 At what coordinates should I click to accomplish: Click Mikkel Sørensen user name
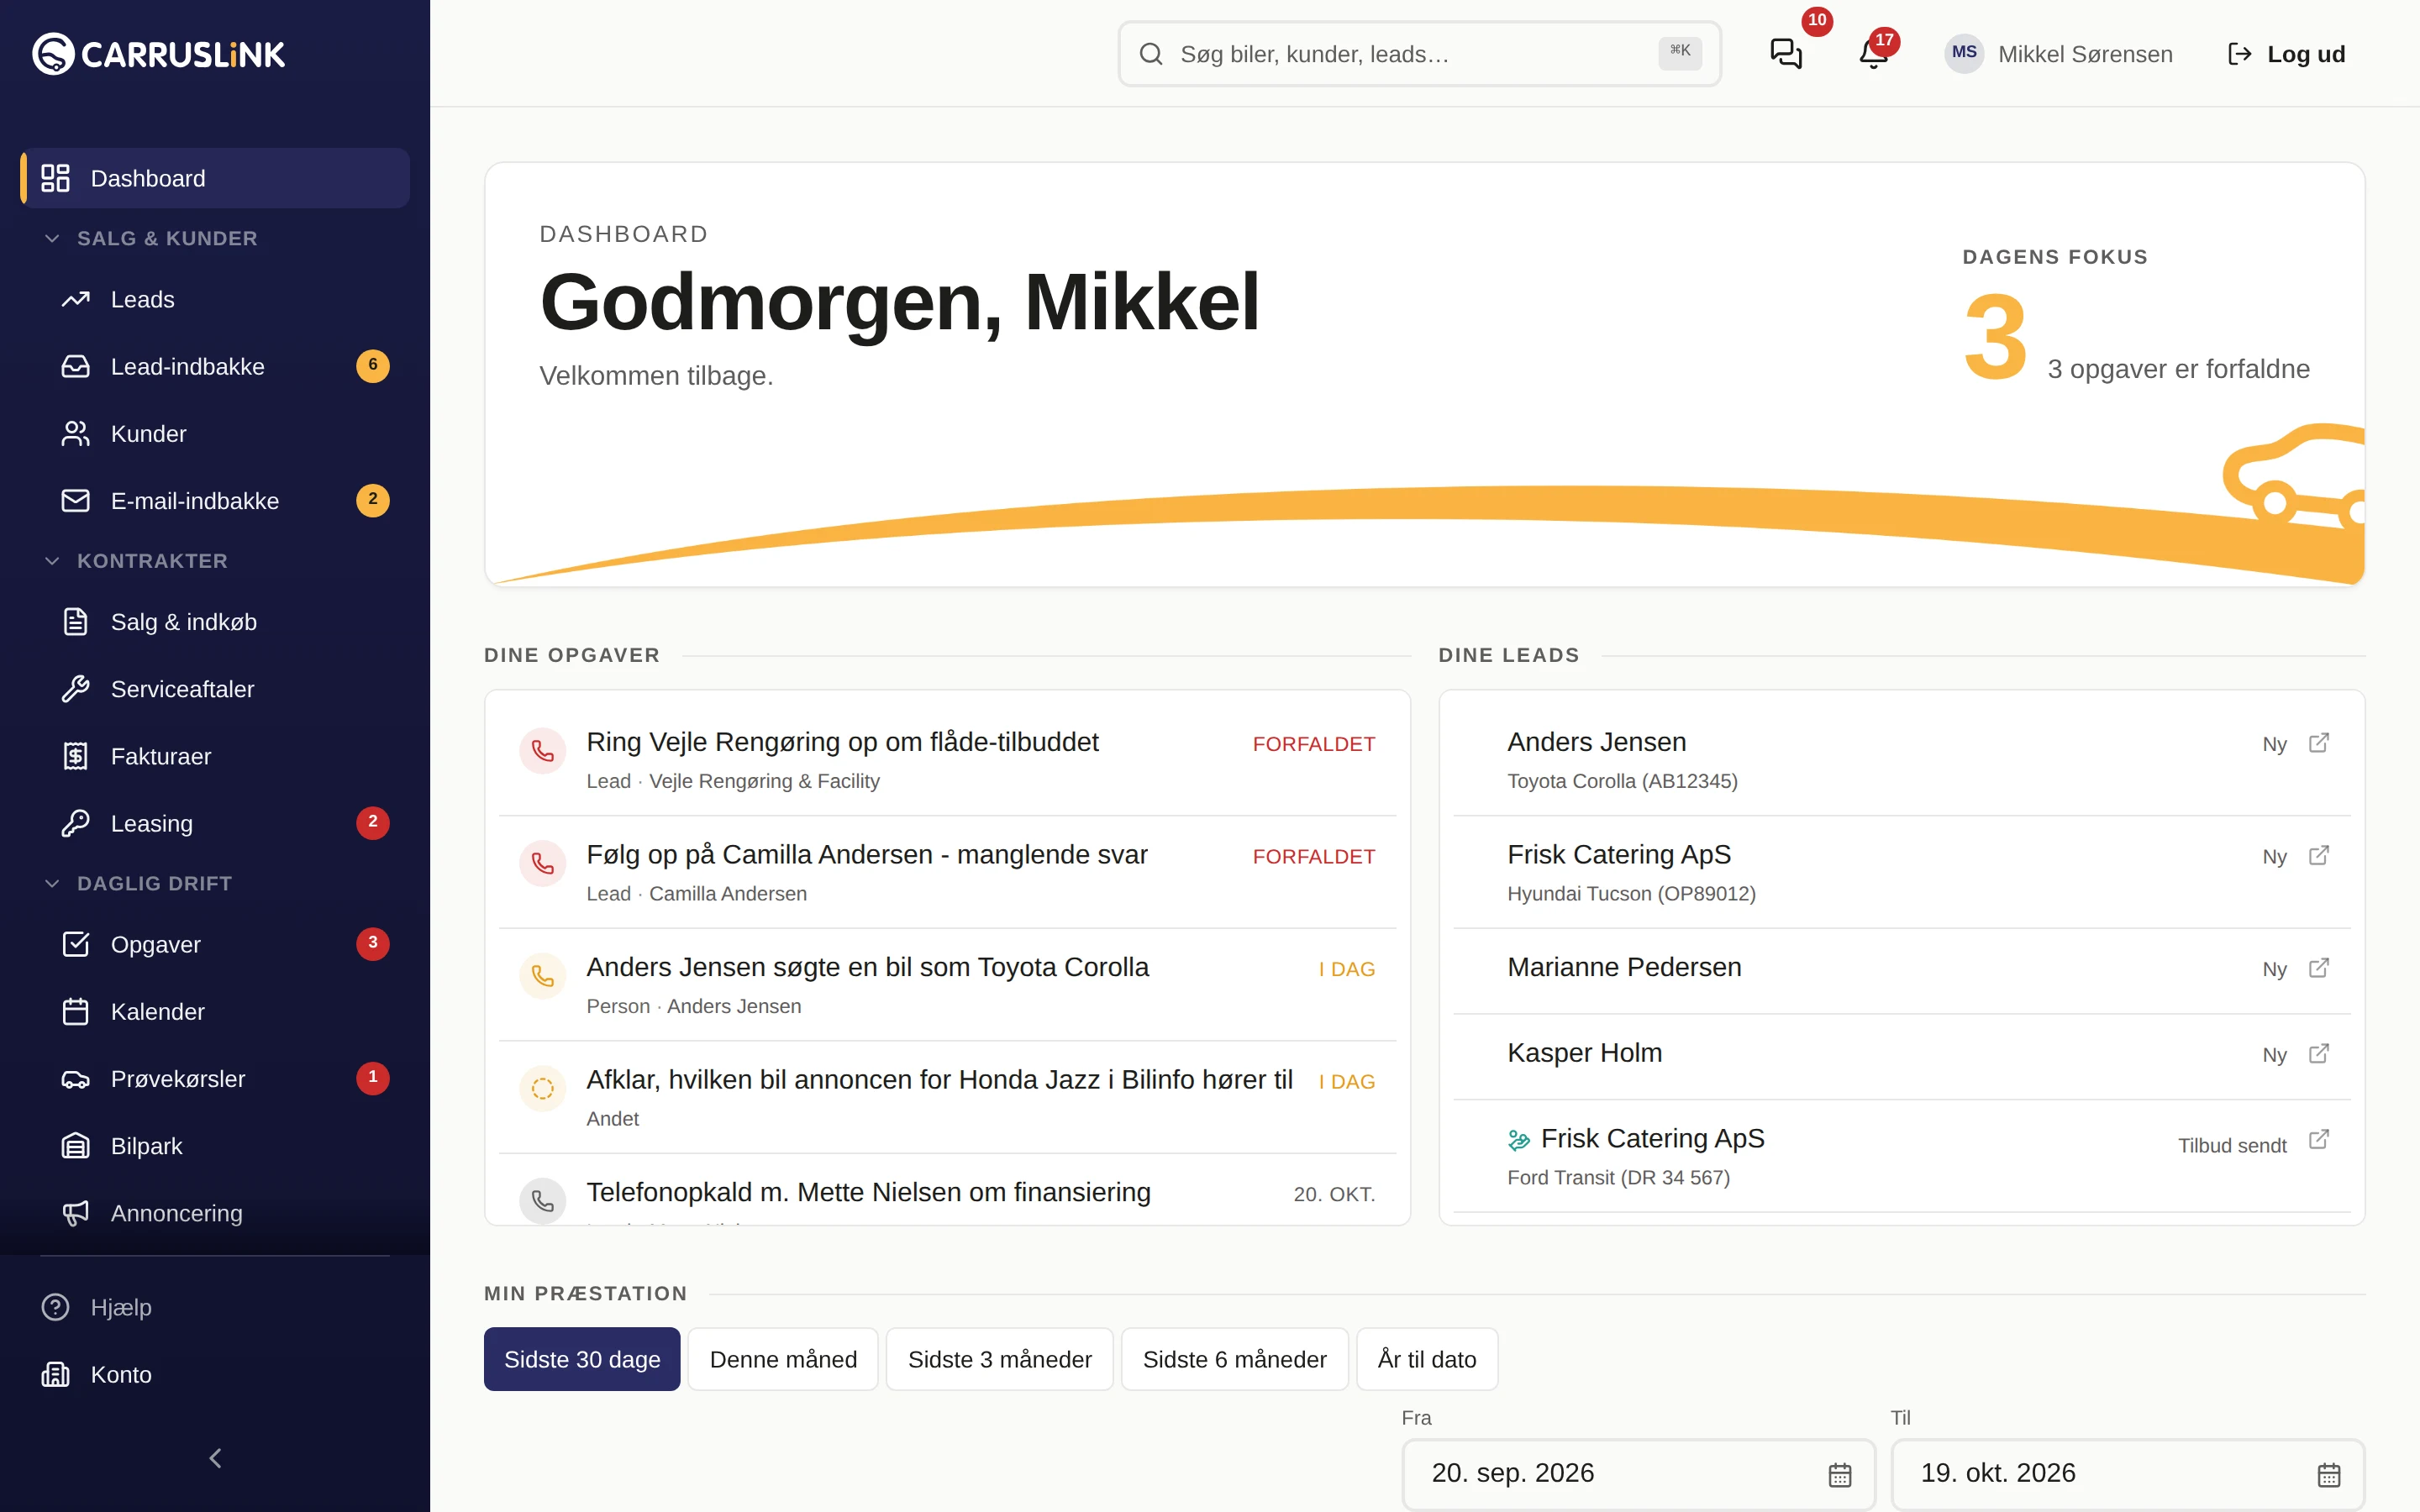(x=2085, y=54)
